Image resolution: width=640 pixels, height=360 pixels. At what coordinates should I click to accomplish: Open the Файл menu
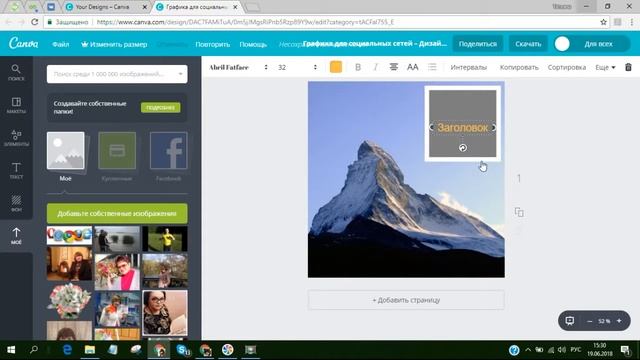click(60, 44)
